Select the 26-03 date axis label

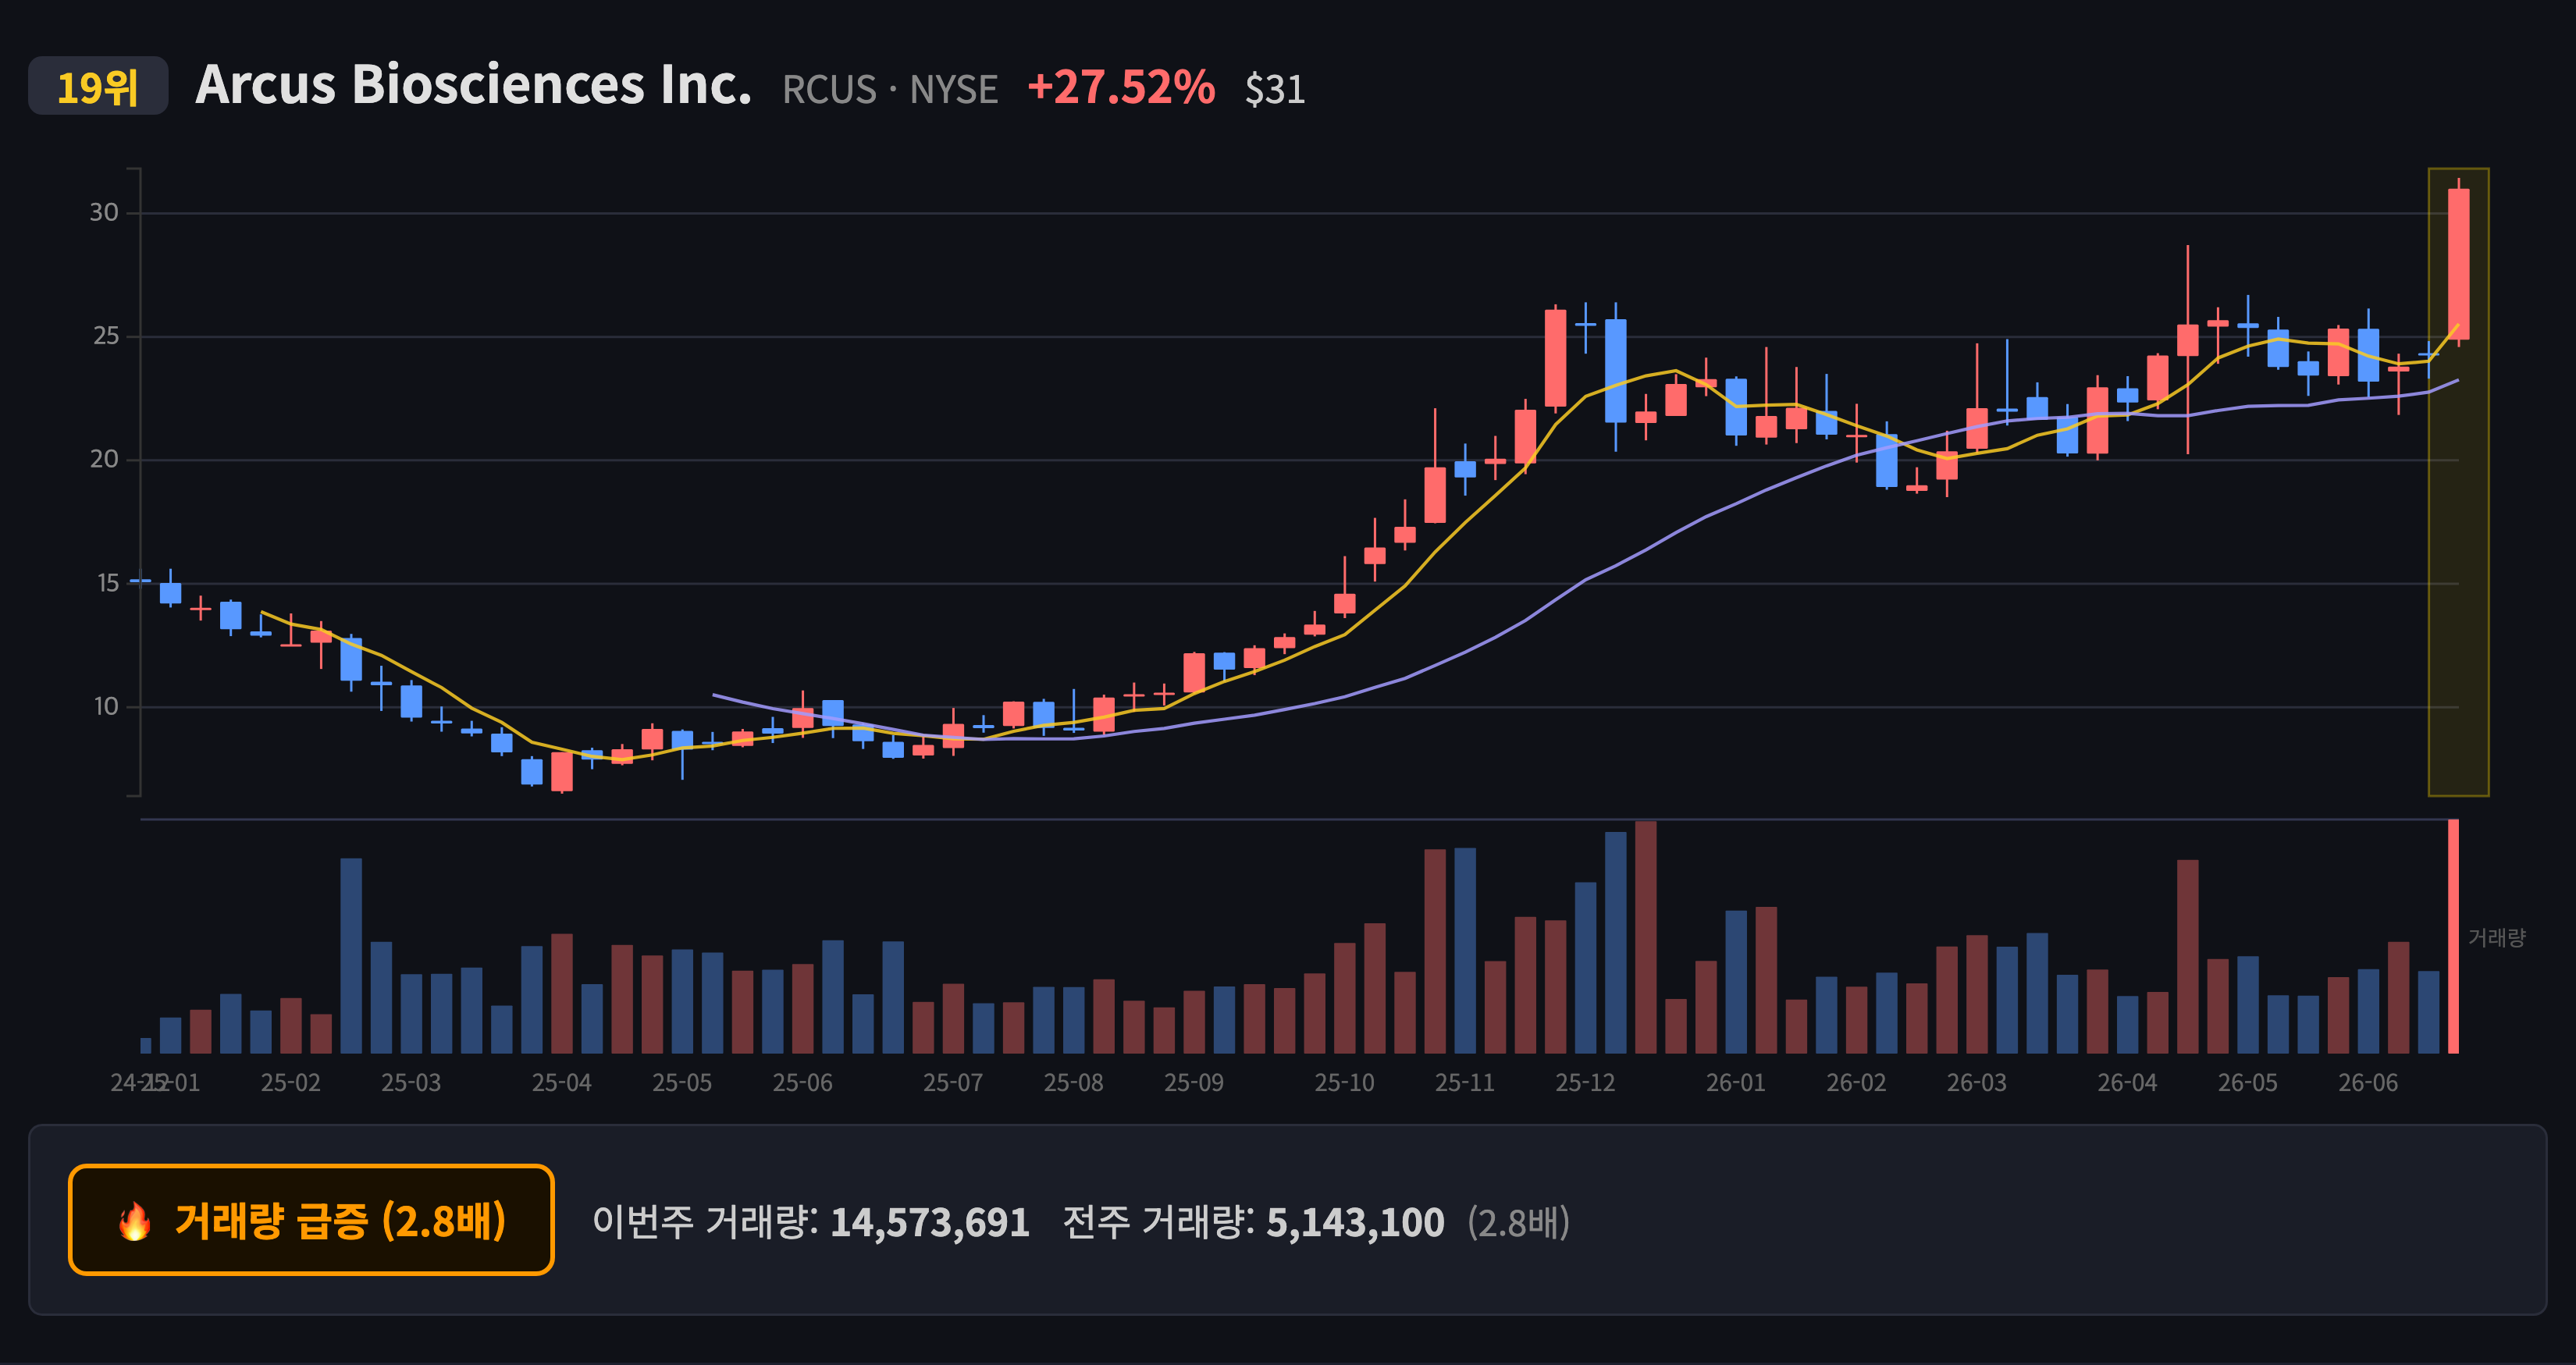1977,1083
